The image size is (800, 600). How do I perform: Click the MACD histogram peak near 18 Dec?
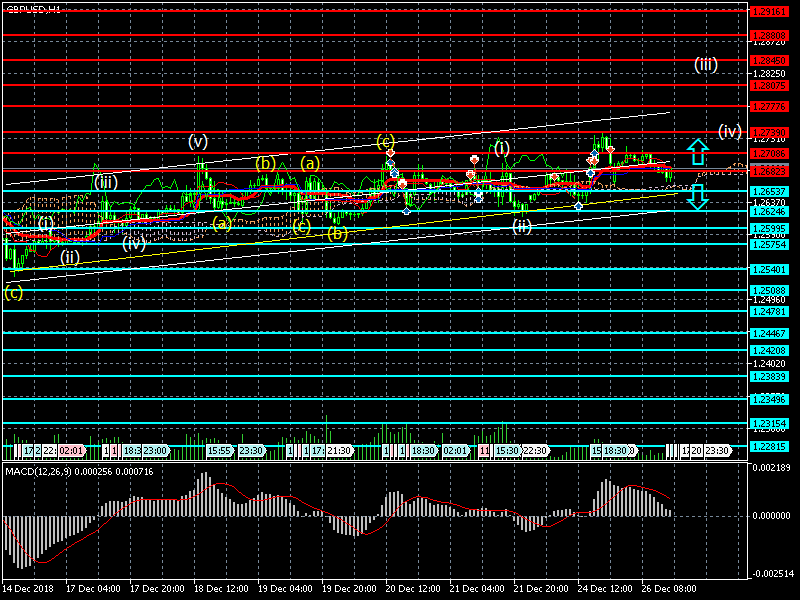coord(207,477)
